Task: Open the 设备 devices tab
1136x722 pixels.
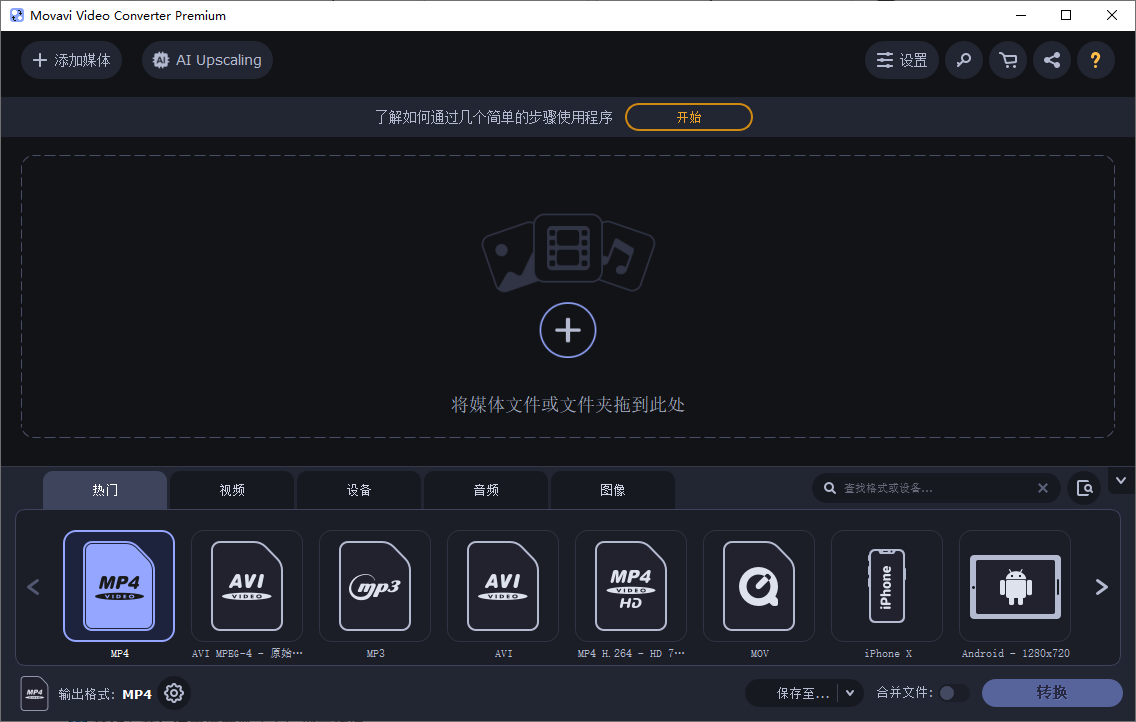Action: [359, 489]
